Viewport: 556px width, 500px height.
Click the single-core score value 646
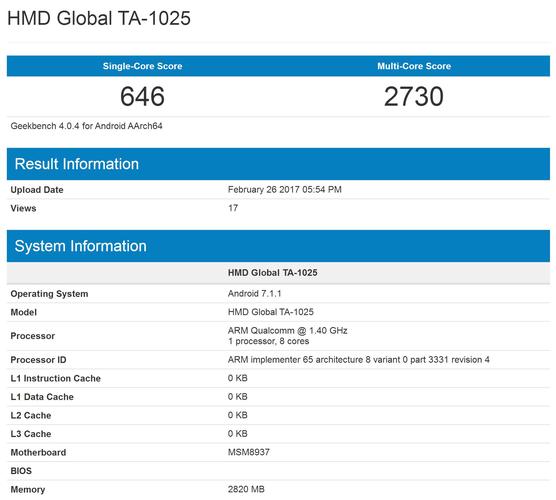coord(142,96)
